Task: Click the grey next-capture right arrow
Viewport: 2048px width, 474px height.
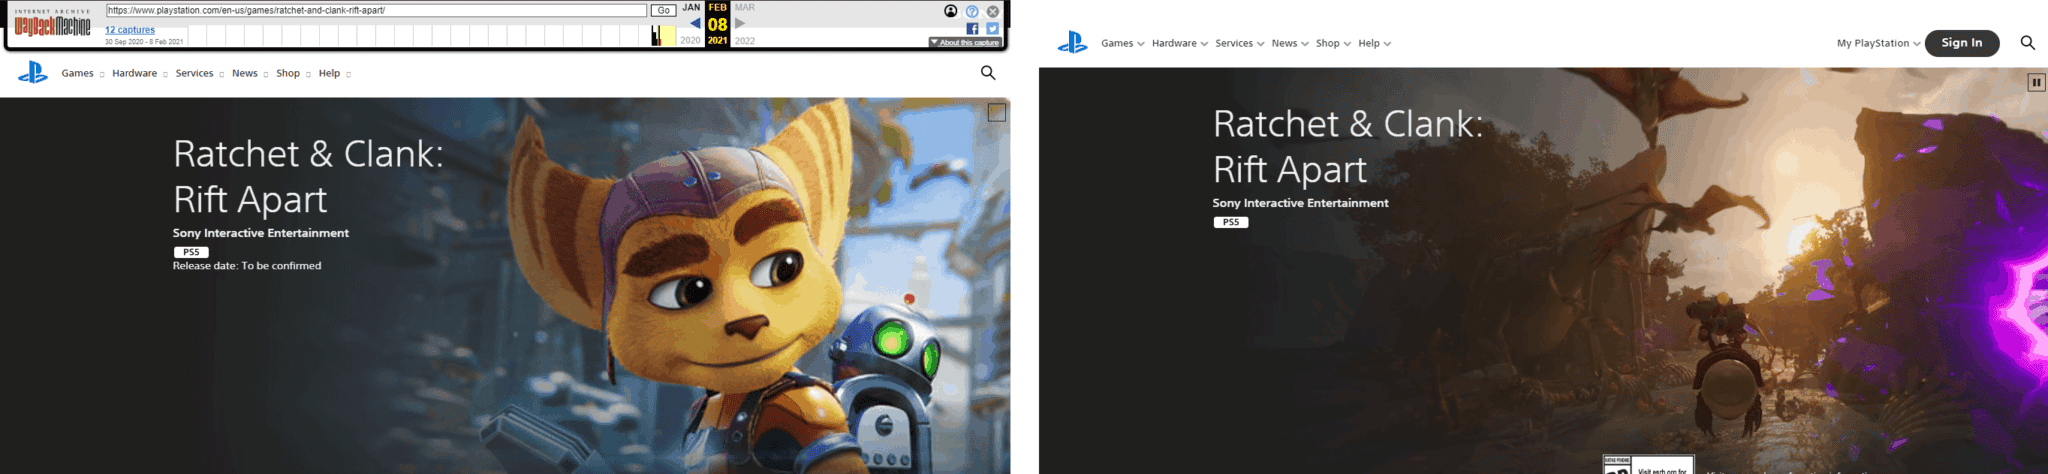Action: point(740,23)
